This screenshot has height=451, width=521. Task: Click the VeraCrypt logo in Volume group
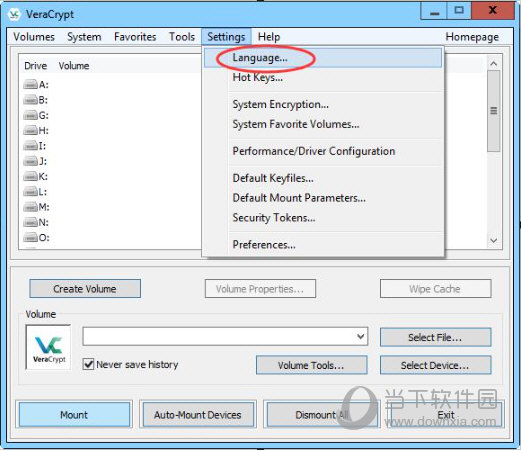[x=49, y=347]
